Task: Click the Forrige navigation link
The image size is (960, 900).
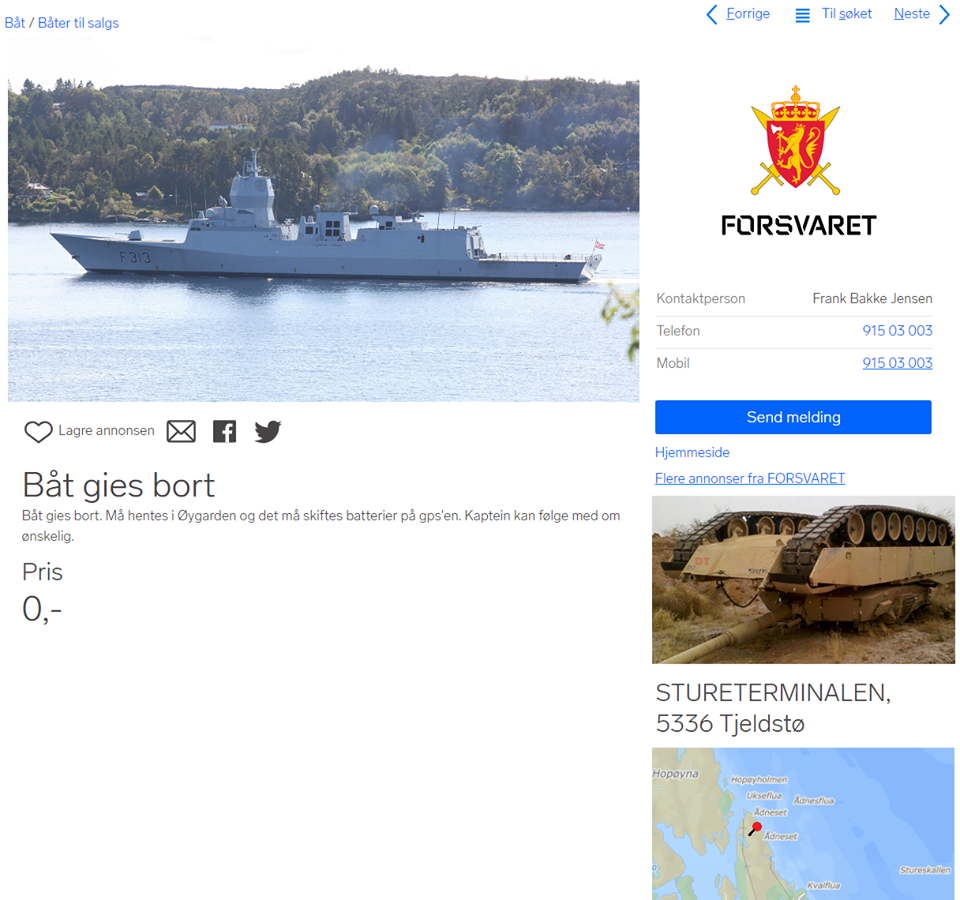Action: [x=748, y=13]
